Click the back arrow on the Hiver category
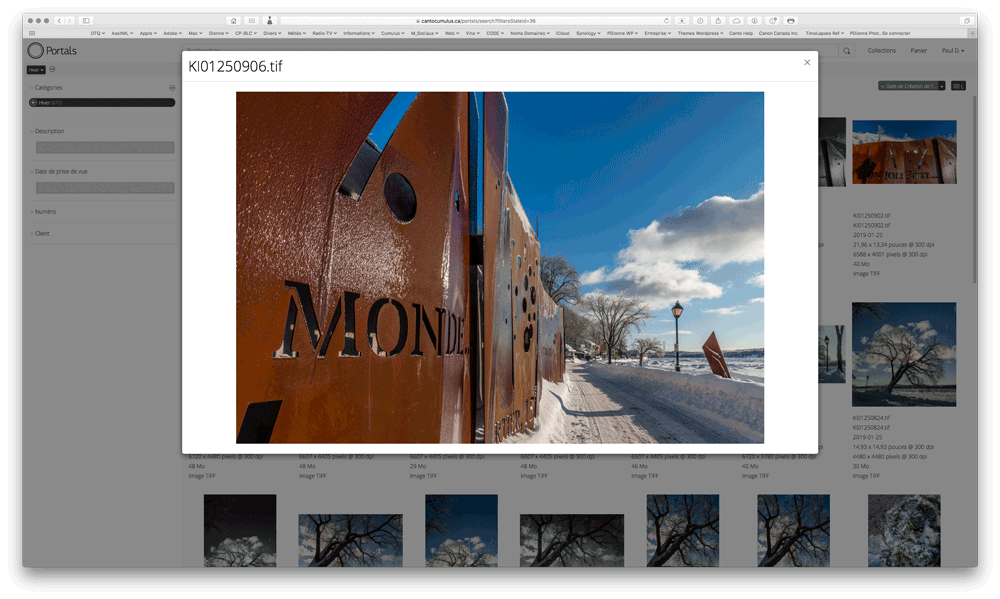The image size is (1000, 599). (33, 103)
